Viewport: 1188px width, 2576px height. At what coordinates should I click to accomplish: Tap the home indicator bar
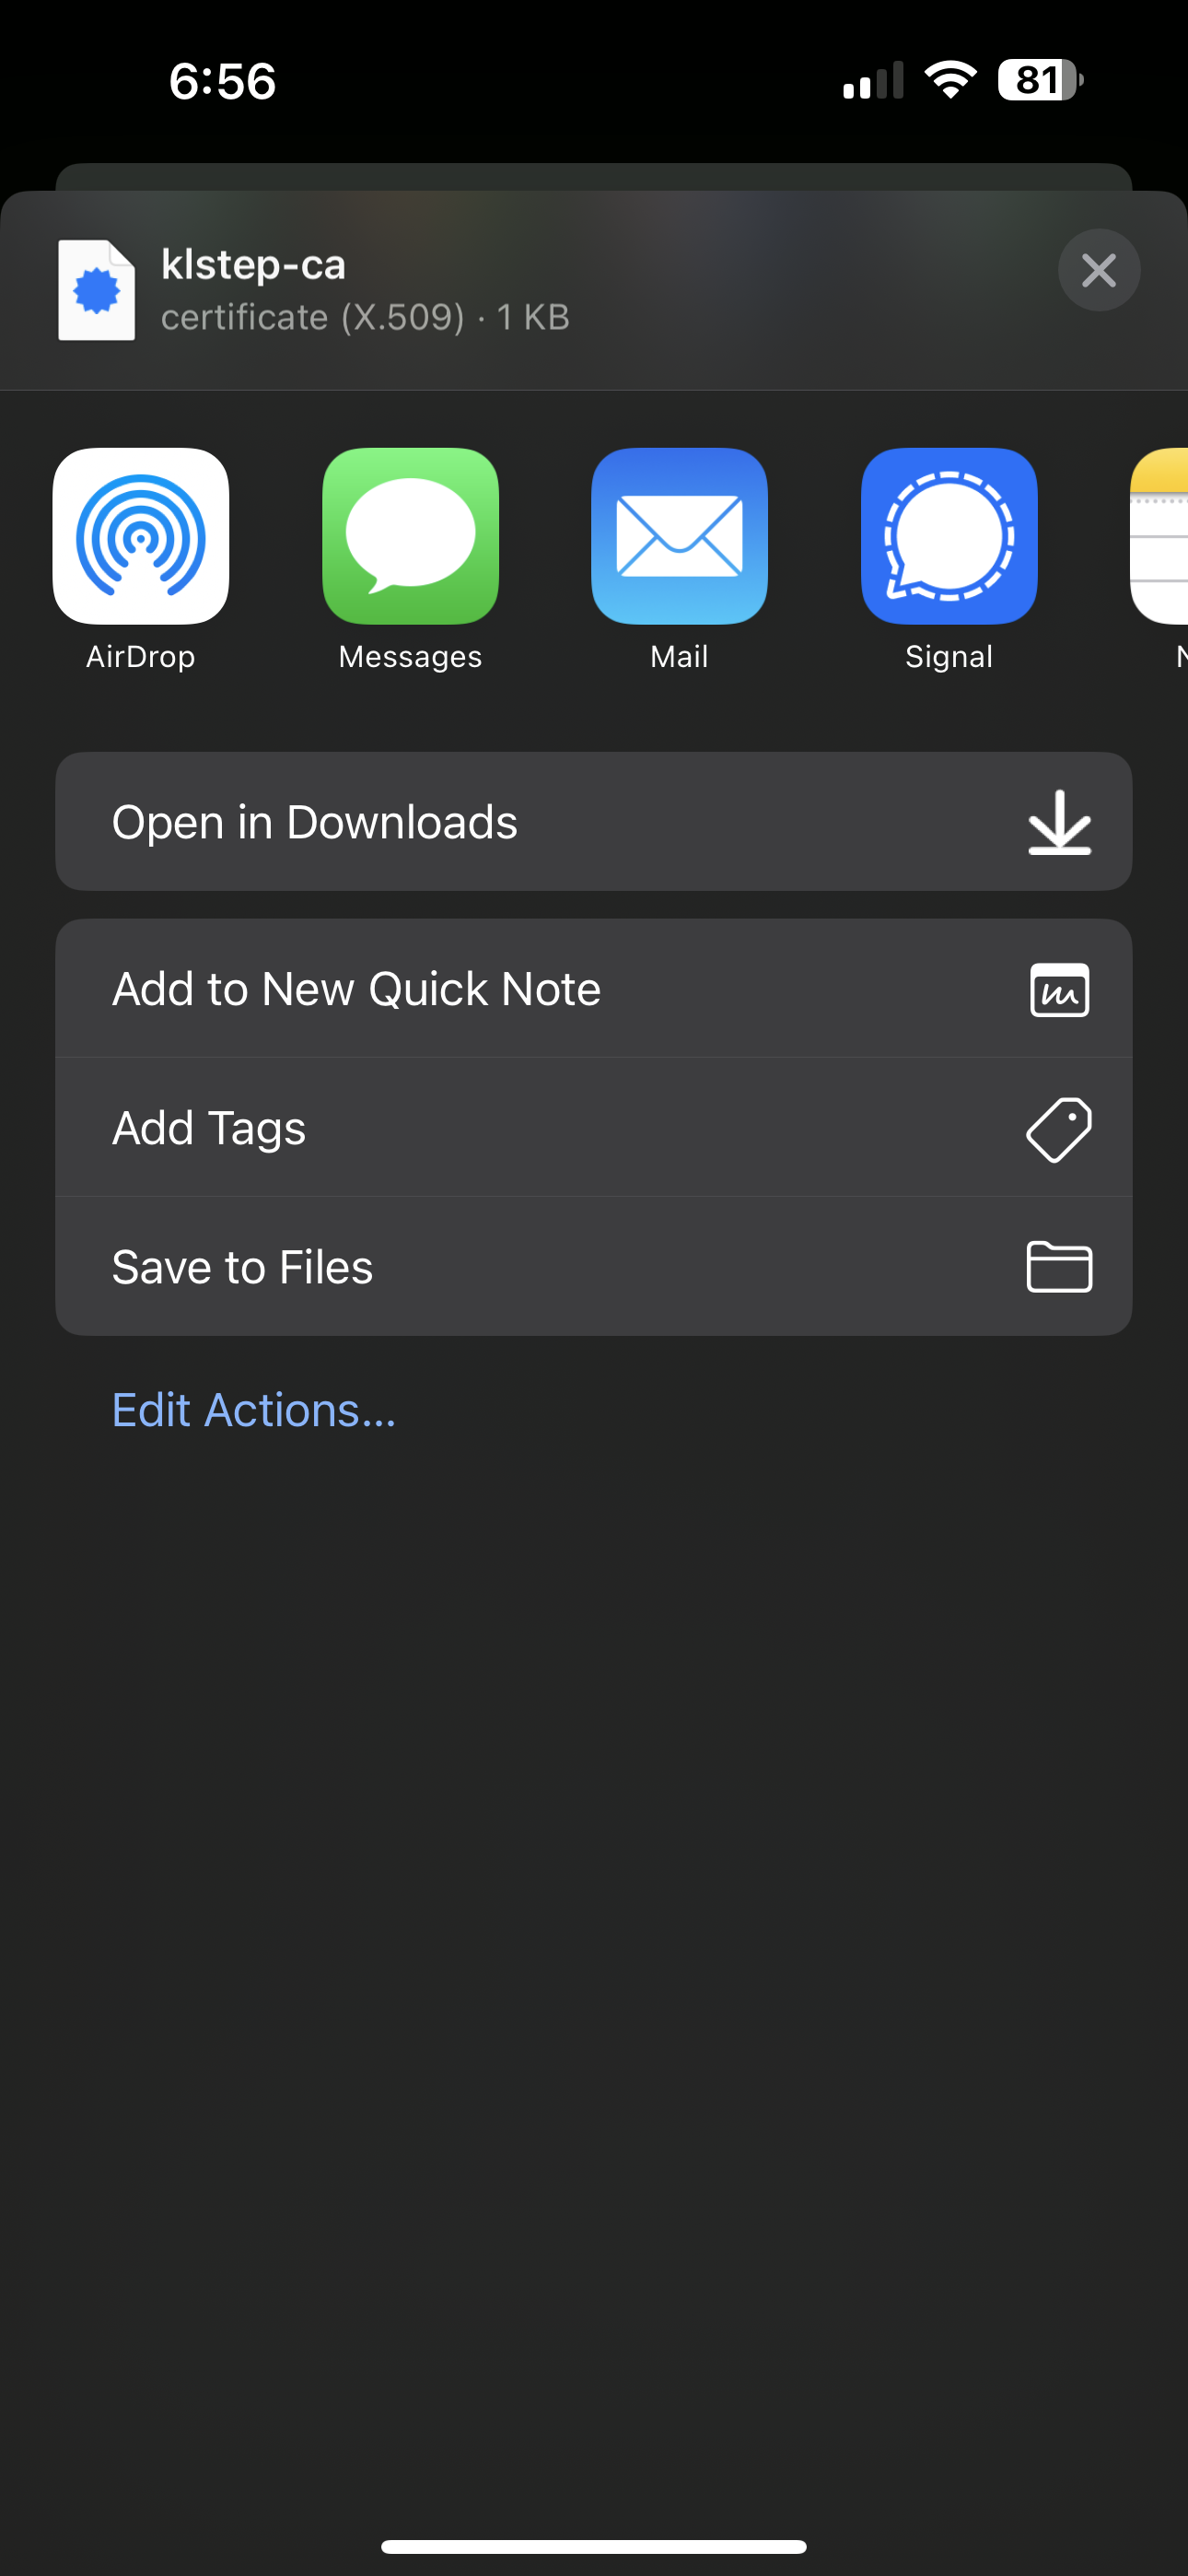594,2546
